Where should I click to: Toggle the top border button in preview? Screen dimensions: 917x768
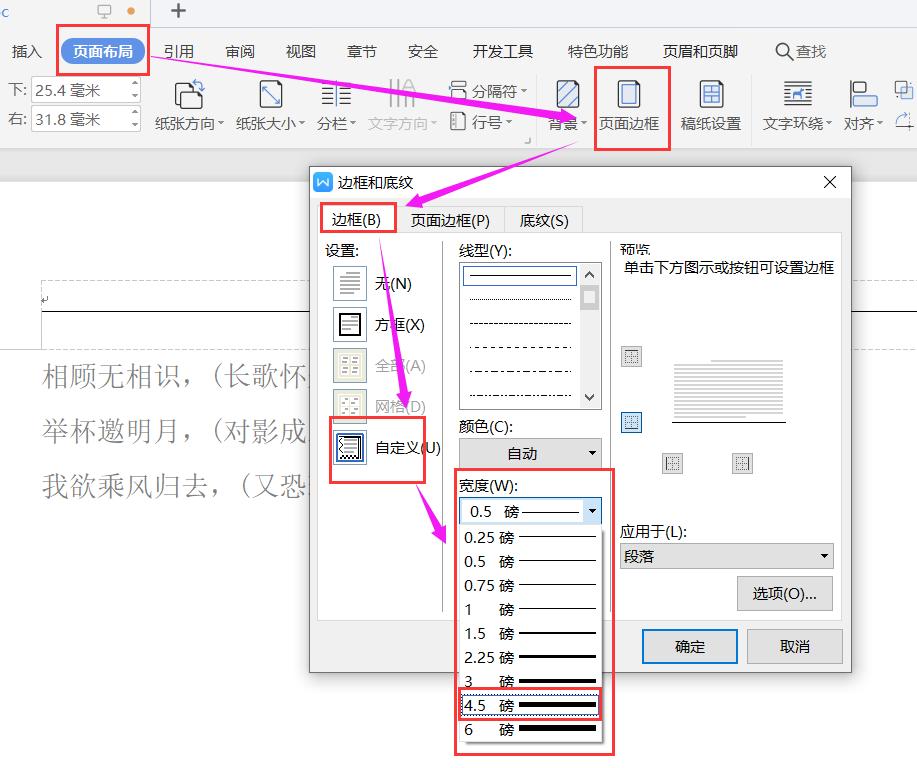coord(631,356)
